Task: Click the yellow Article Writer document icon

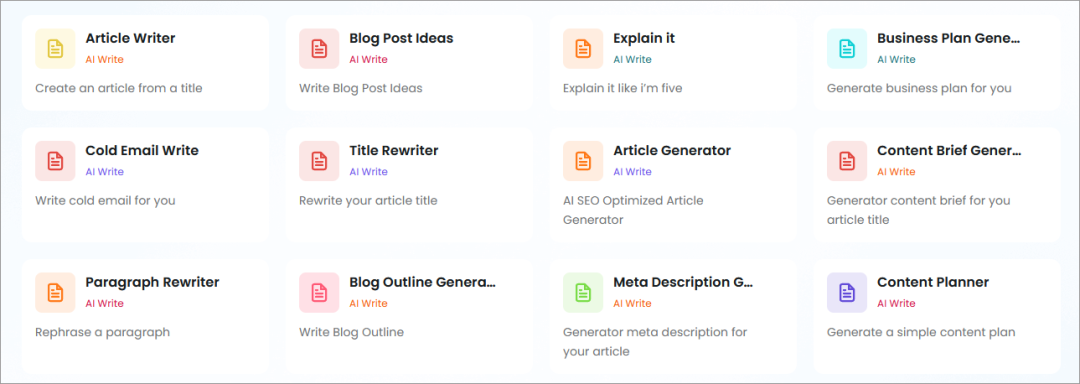Action: [x=55, y=48]
